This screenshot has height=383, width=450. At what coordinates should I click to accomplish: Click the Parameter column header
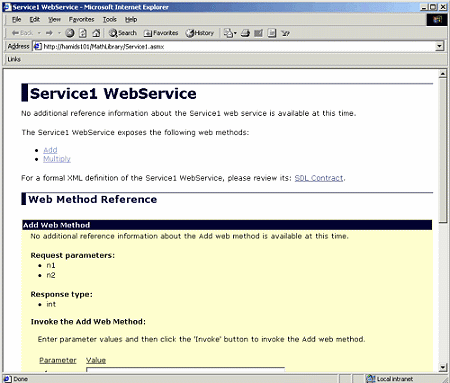[x=58, y=360]
